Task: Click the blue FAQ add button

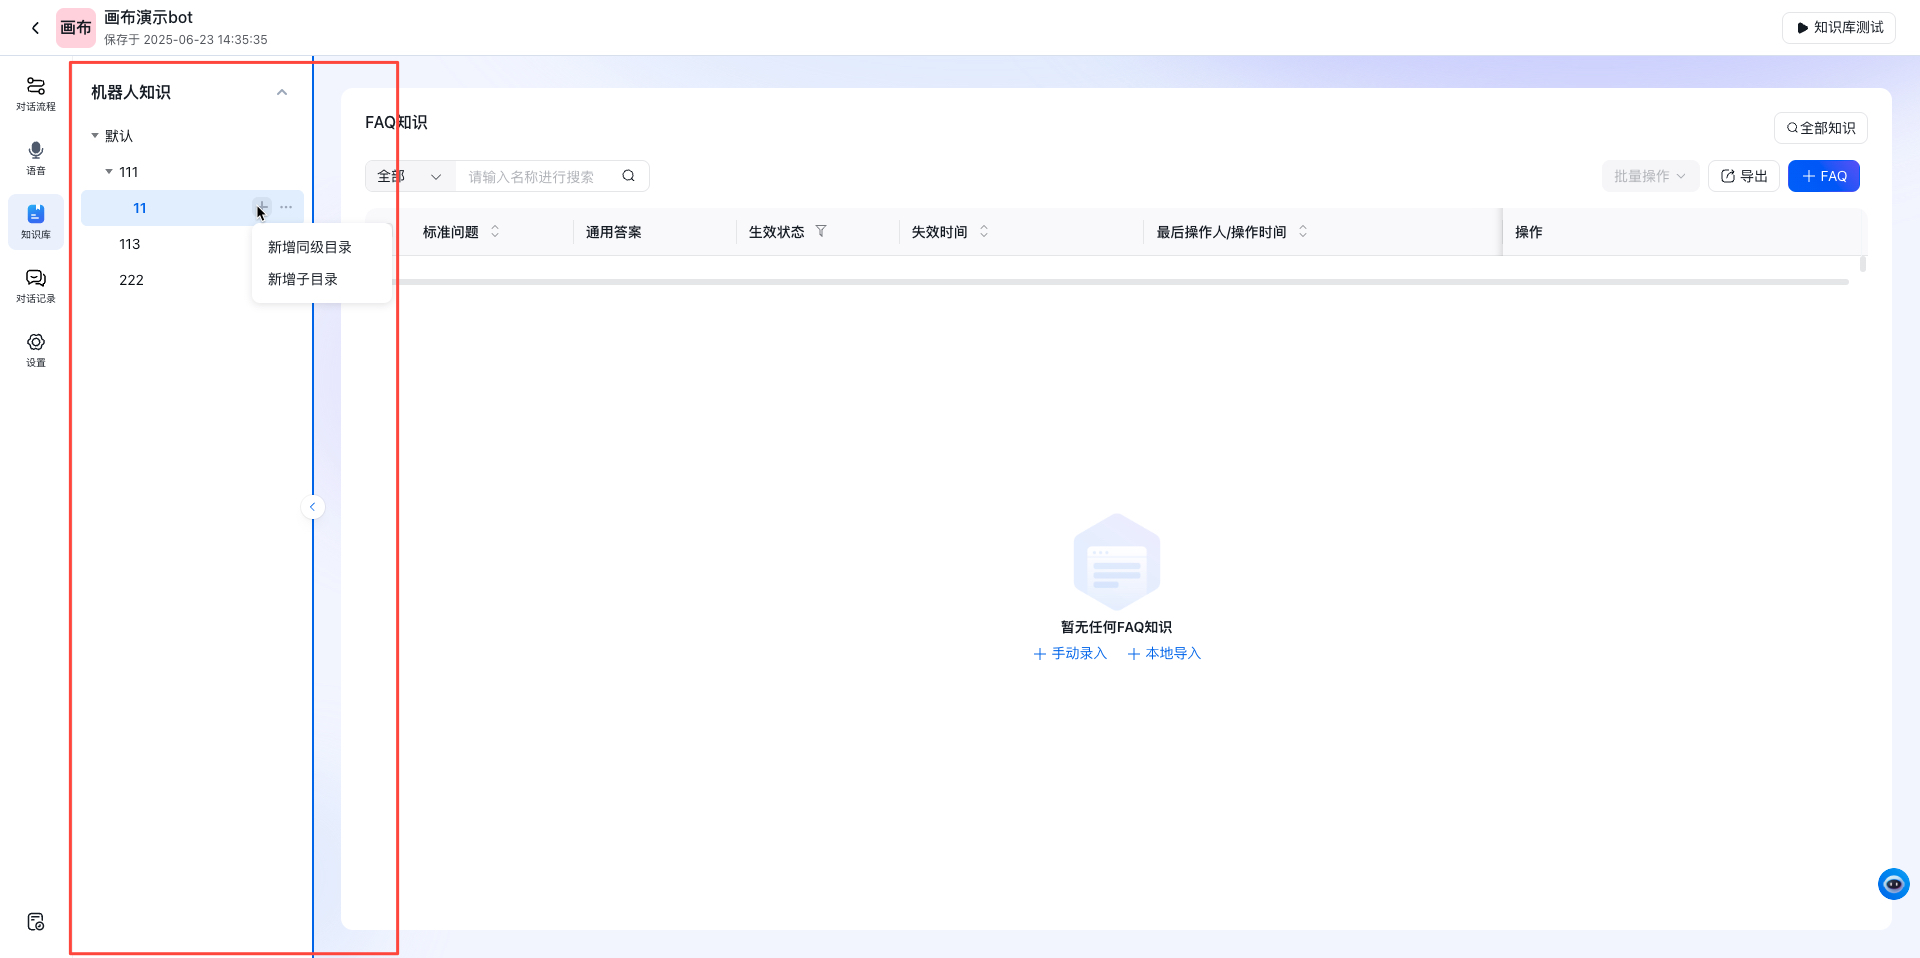Action: tap(1823, 175)
